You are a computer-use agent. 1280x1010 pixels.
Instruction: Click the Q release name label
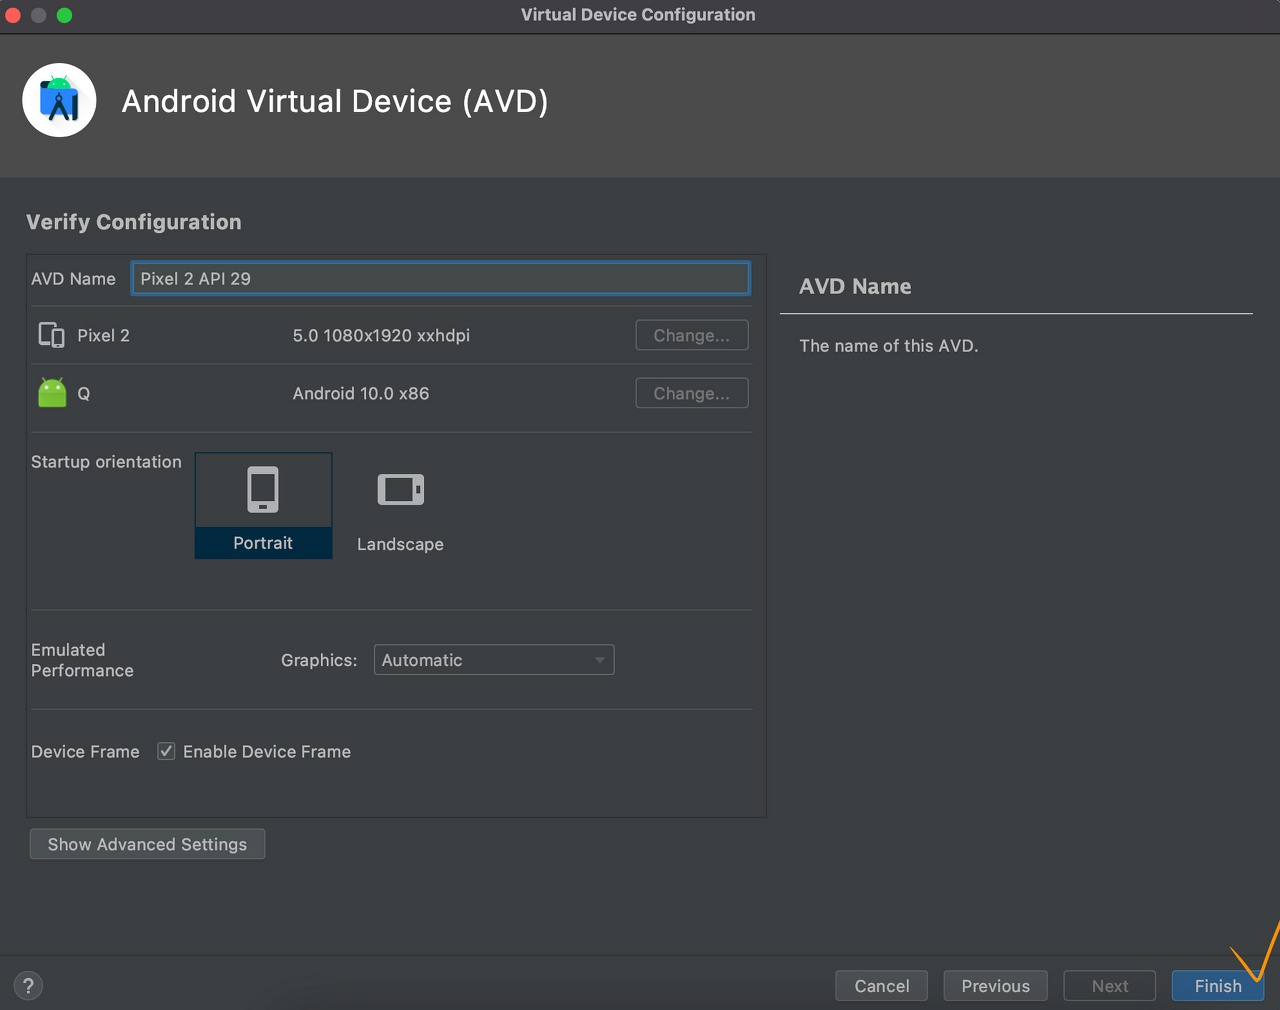[84, 394]
